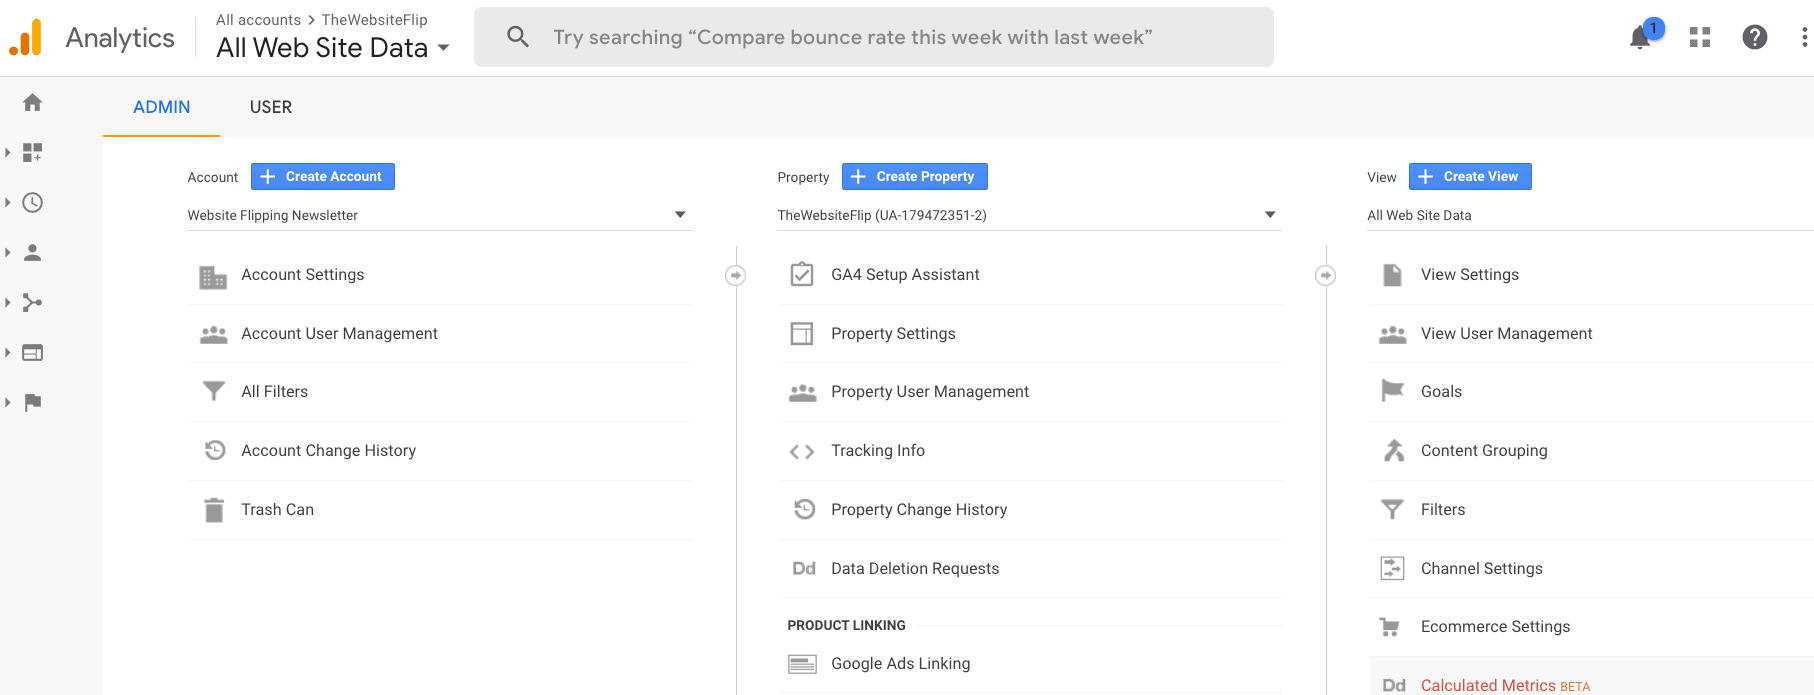Open the Home icon in sidebar
The image size is (1814, 695).
pyautogui.click(x=32, y=102)
